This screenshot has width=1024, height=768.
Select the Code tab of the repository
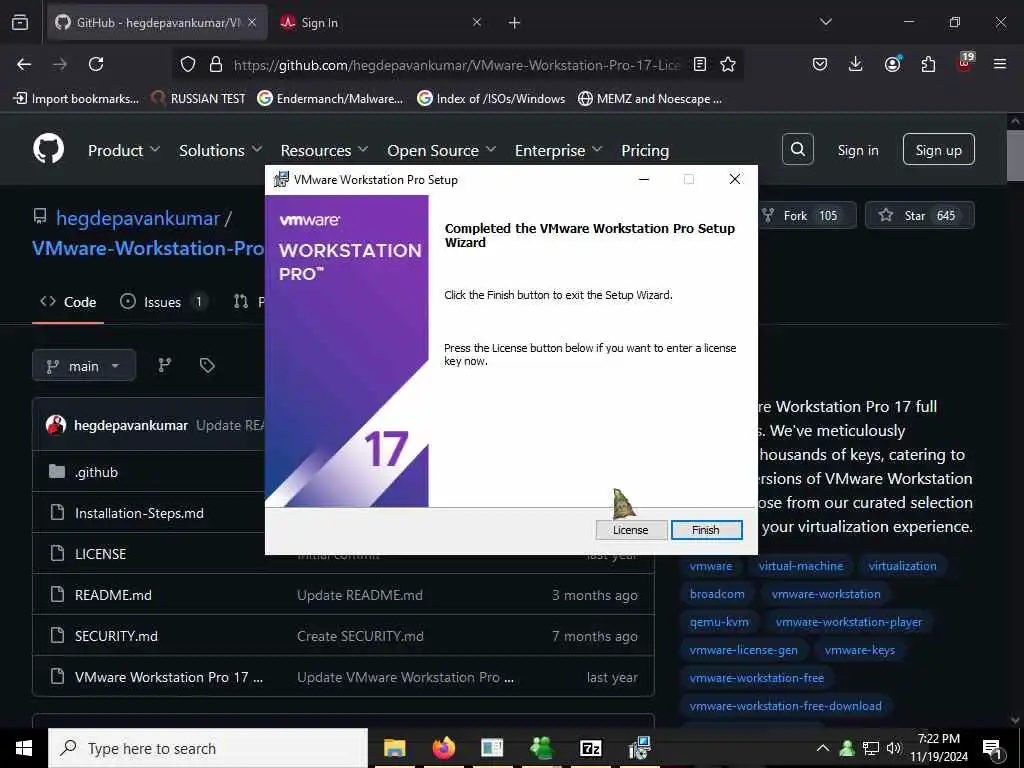[x=68, y=302]
